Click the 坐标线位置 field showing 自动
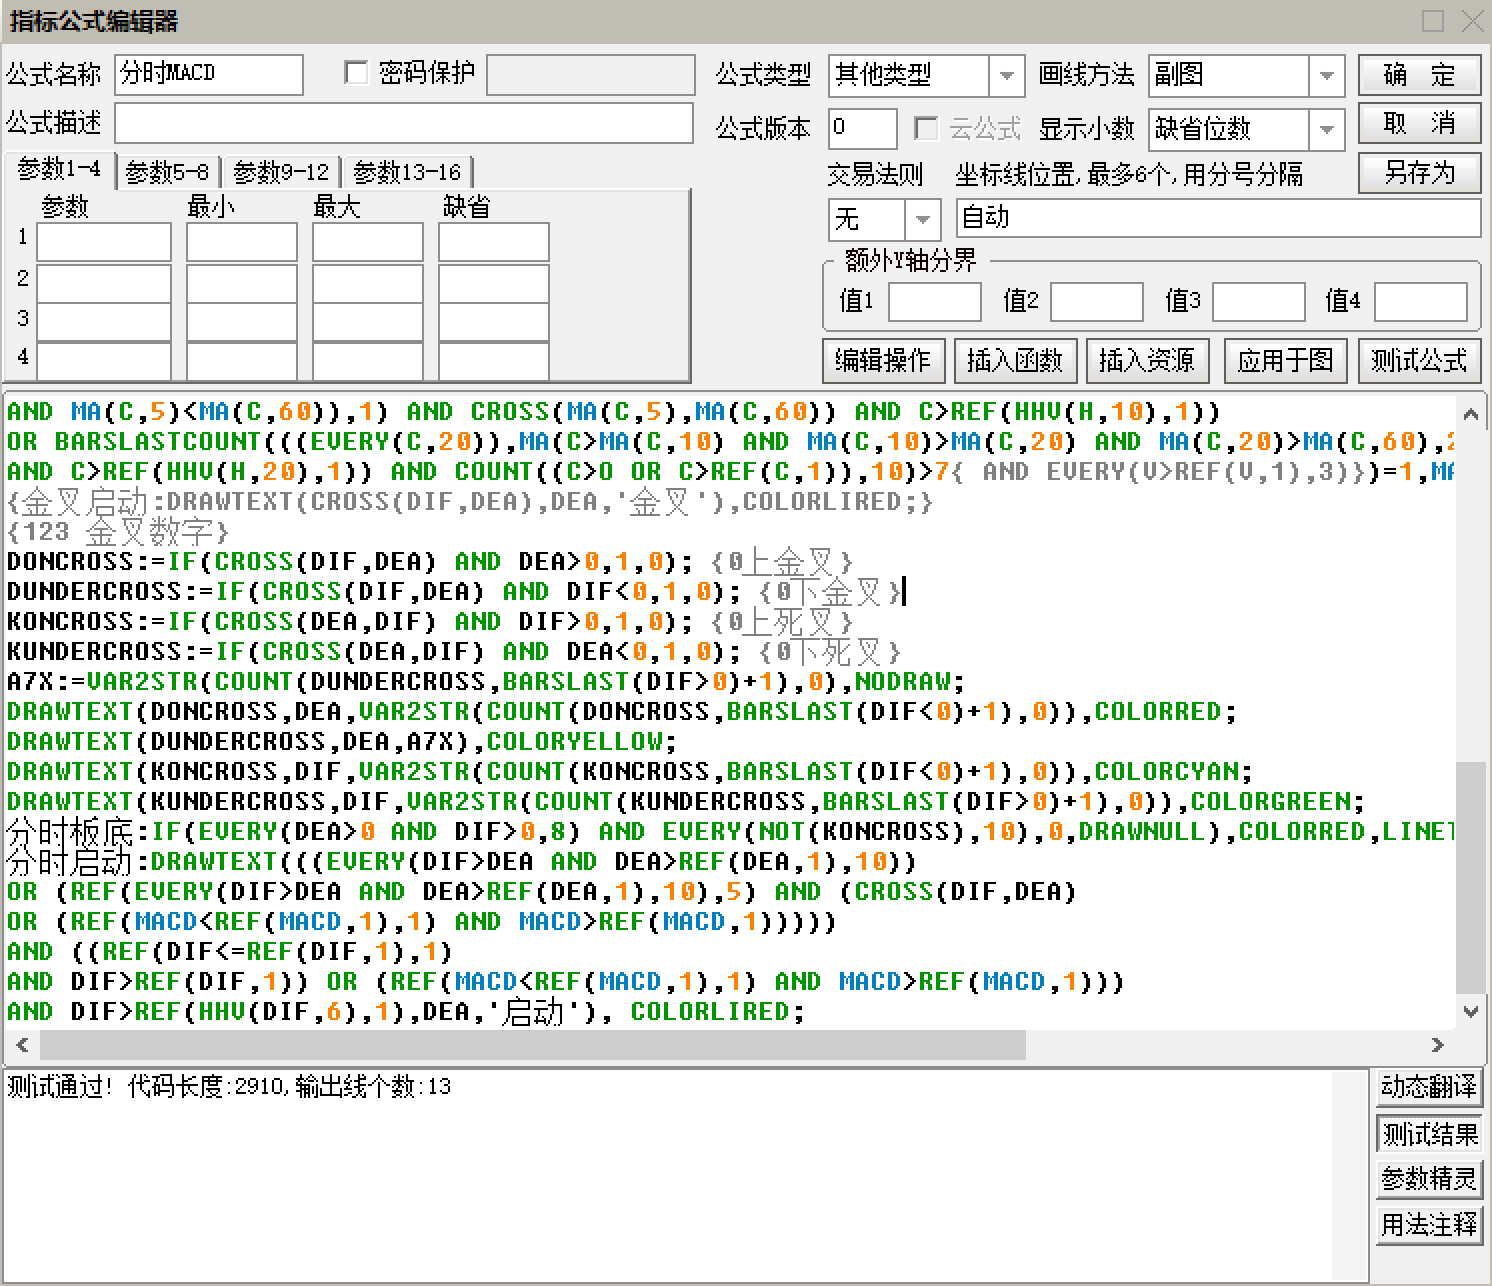 1218,218
